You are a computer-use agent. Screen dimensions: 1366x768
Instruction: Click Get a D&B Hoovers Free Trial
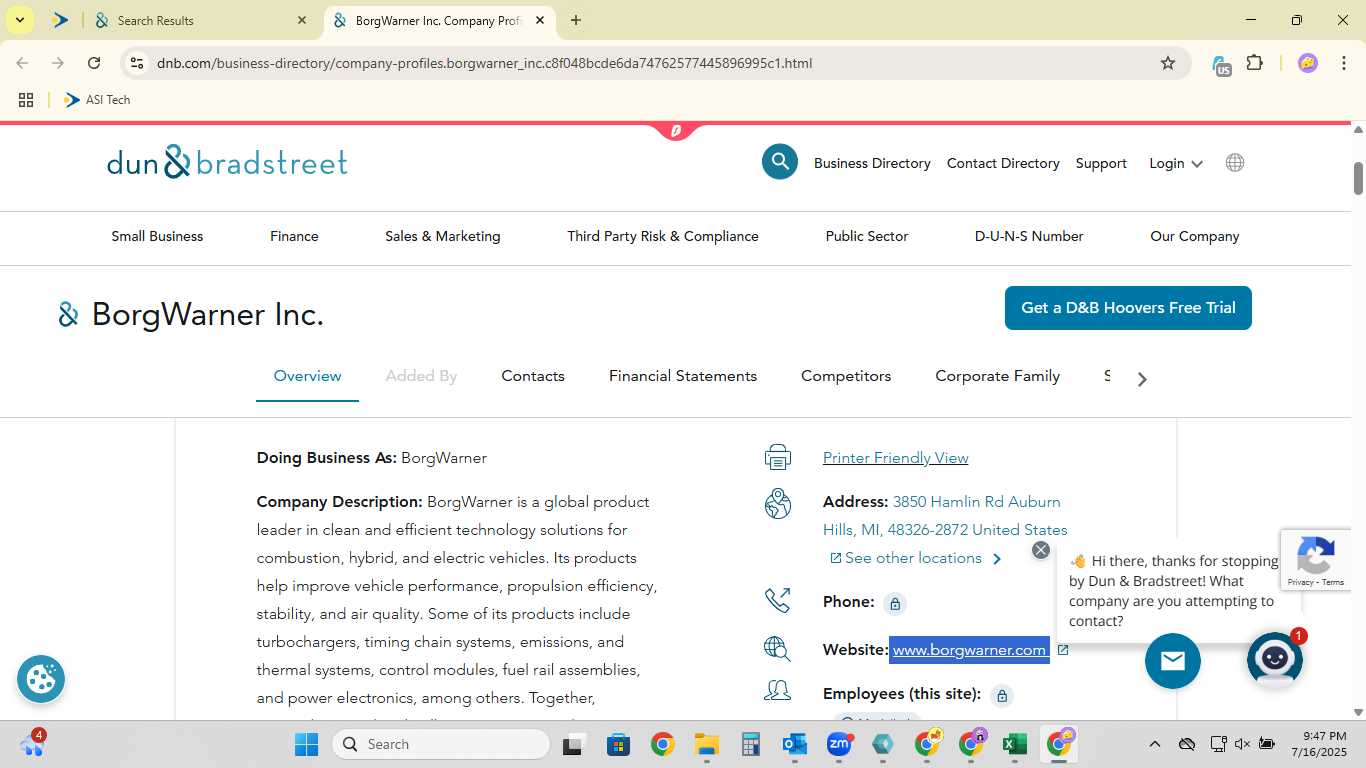(1128, 308)
